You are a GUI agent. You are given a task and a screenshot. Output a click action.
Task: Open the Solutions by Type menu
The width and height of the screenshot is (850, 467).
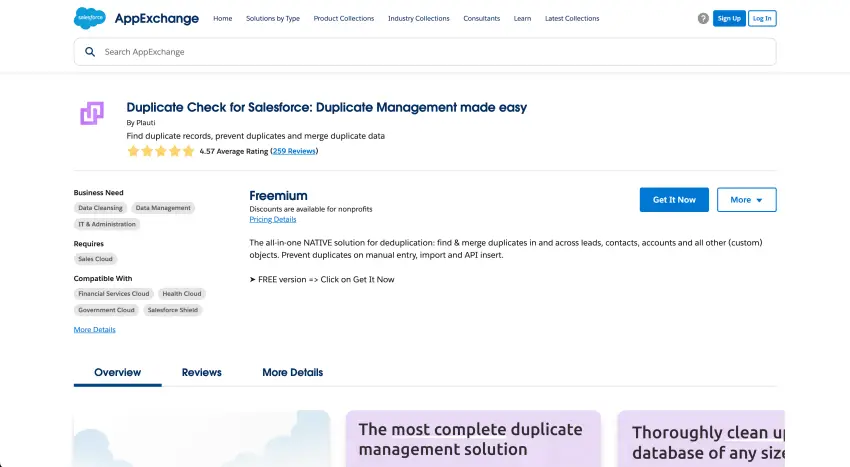coord(273,18)
